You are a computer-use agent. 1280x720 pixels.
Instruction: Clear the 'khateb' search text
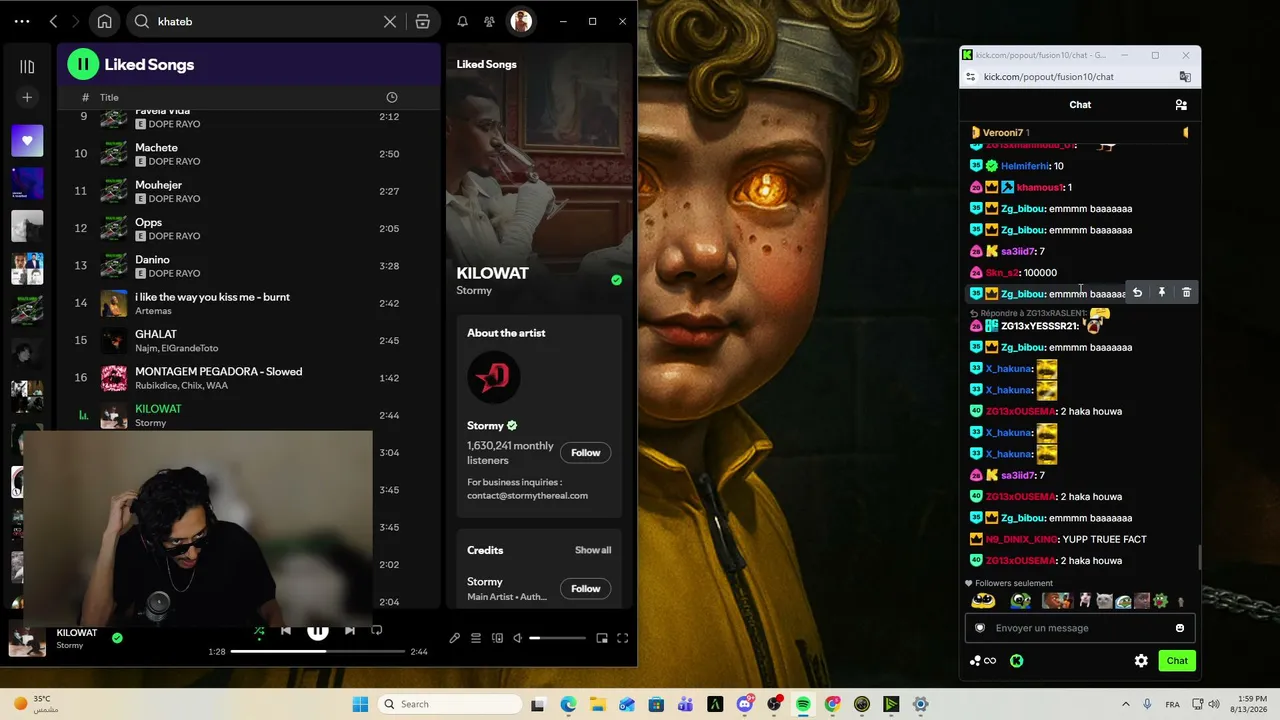(390, 21)
